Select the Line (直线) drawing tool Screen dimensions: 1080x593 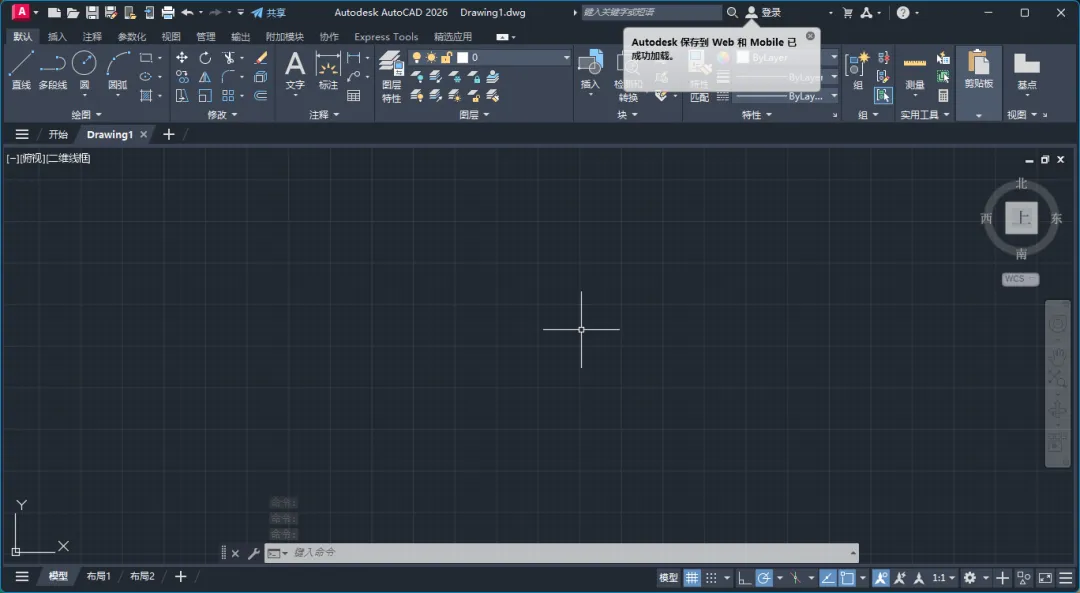click(x=21, y=70)
